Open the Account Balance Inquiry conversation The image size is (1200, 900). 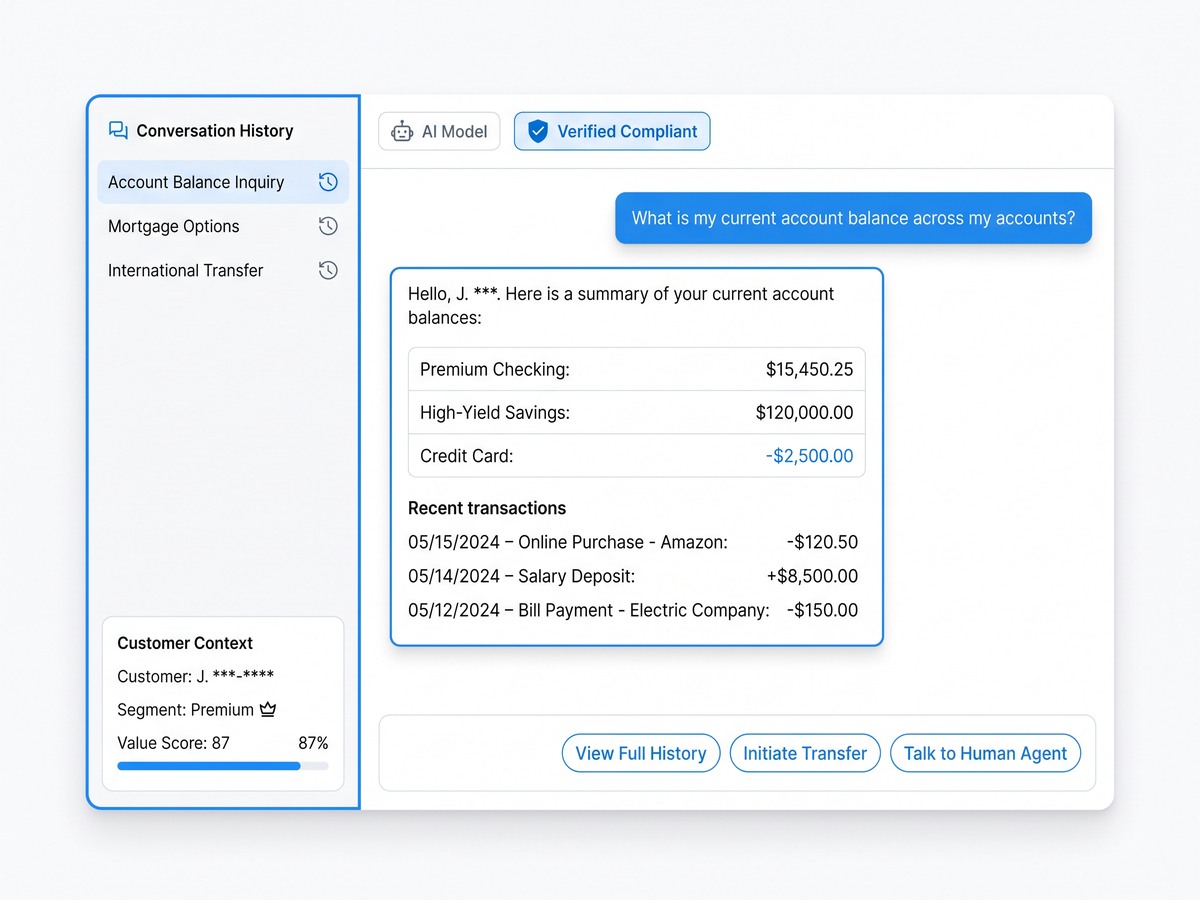pos(223,182)
